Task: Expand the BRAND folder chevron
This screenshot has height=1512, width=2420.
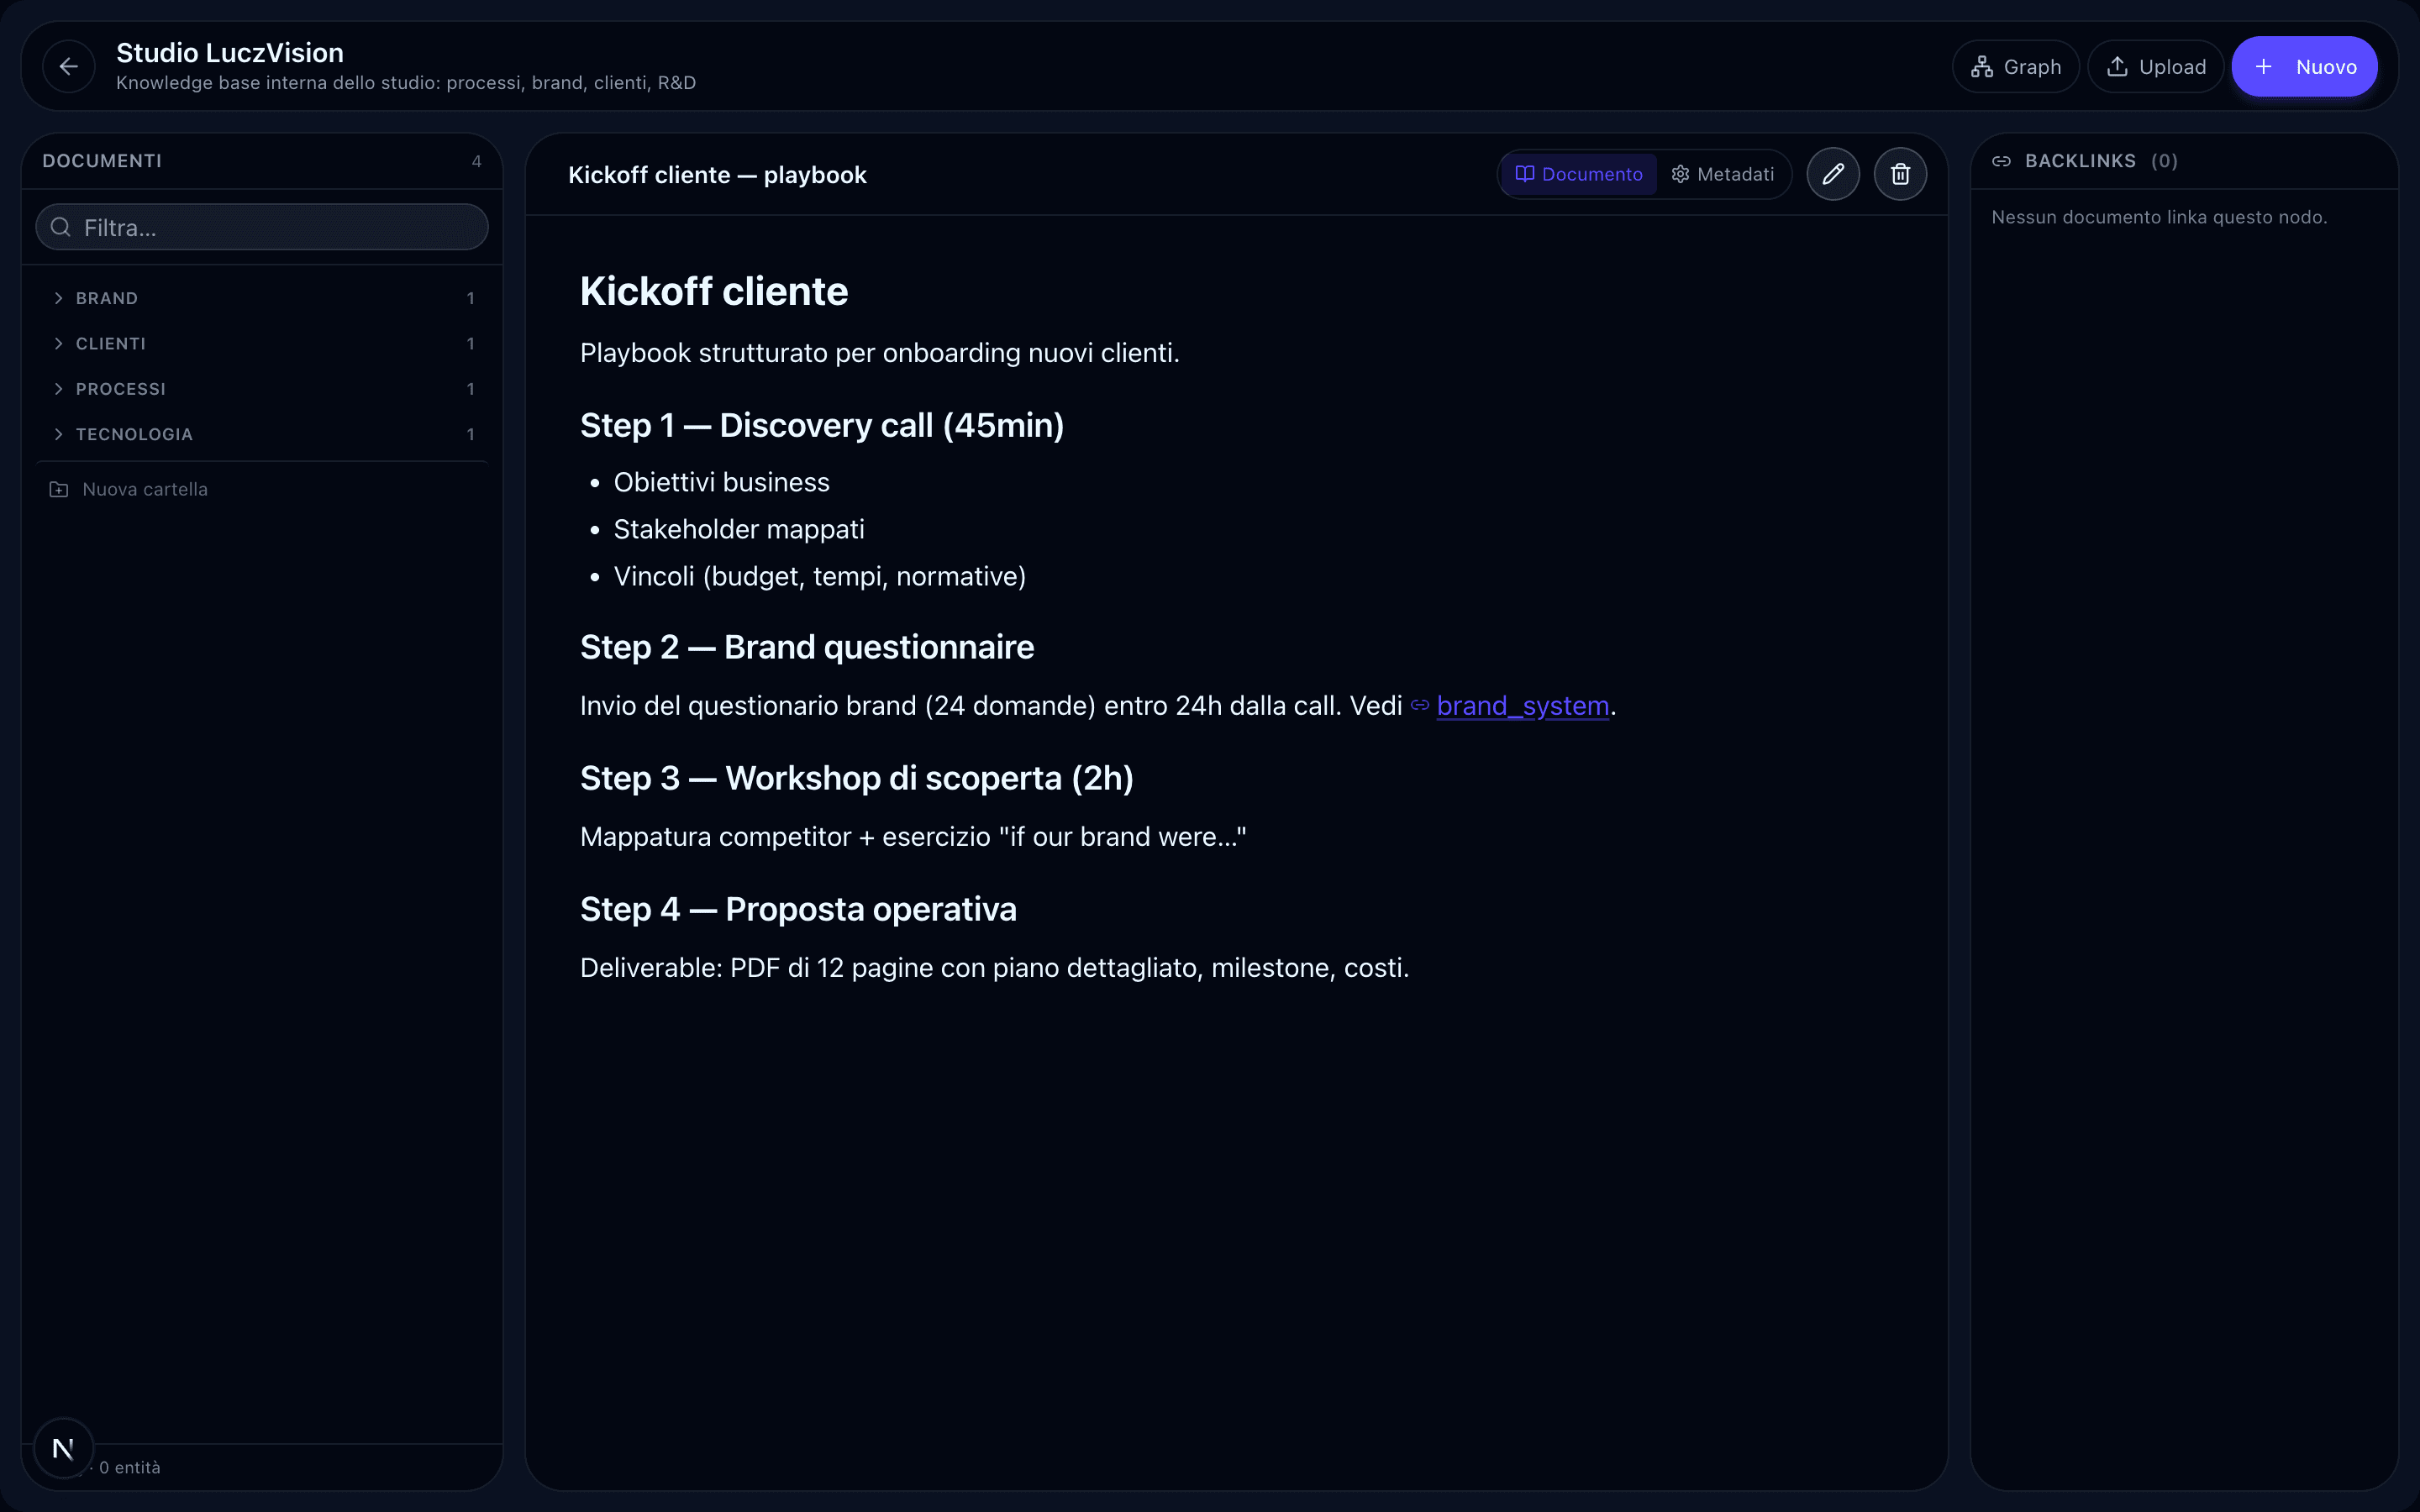Action: pyautogui.click(x=58, y=298)
